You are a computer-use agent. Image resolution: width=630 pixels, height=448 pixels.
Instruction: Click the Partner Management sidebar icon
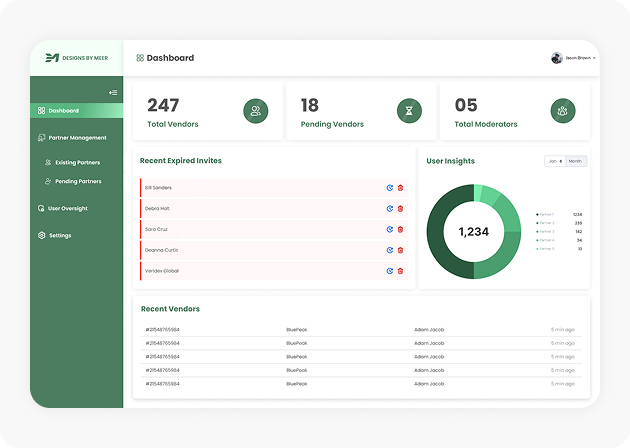click(41, 138)
